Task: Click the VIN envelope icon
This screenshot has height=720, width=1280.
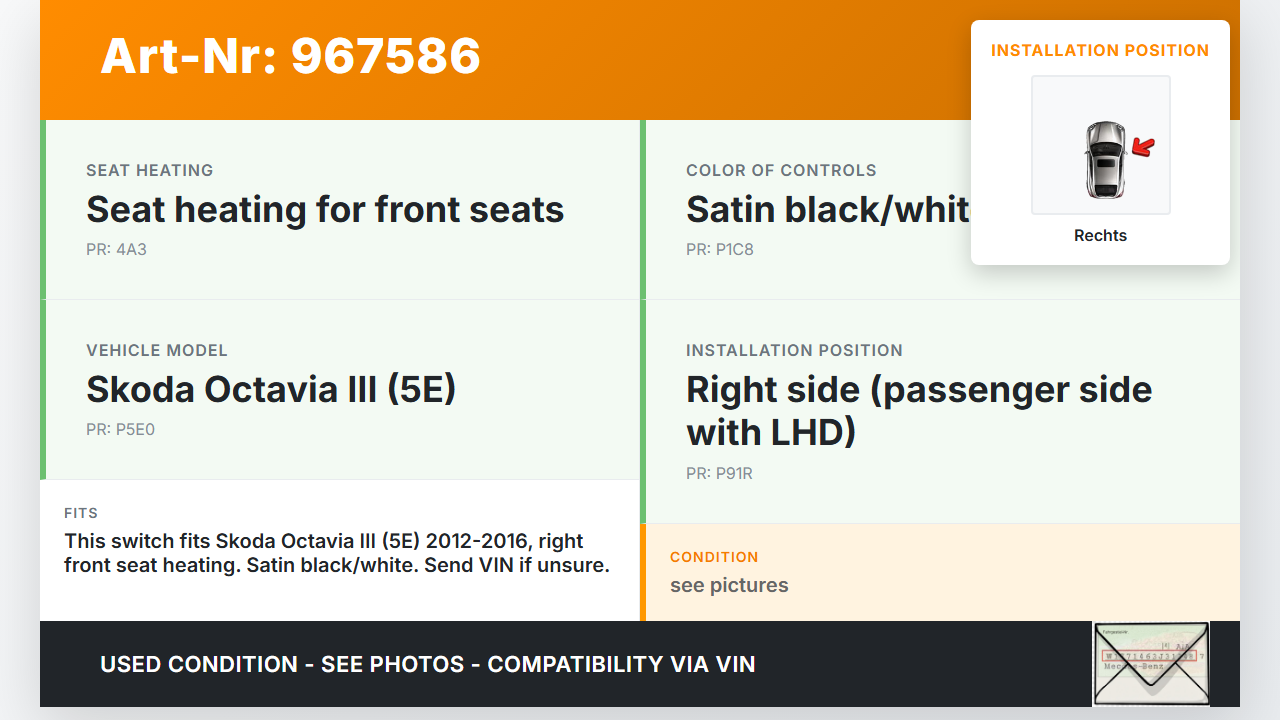Action: click(x=1151, y=664)
